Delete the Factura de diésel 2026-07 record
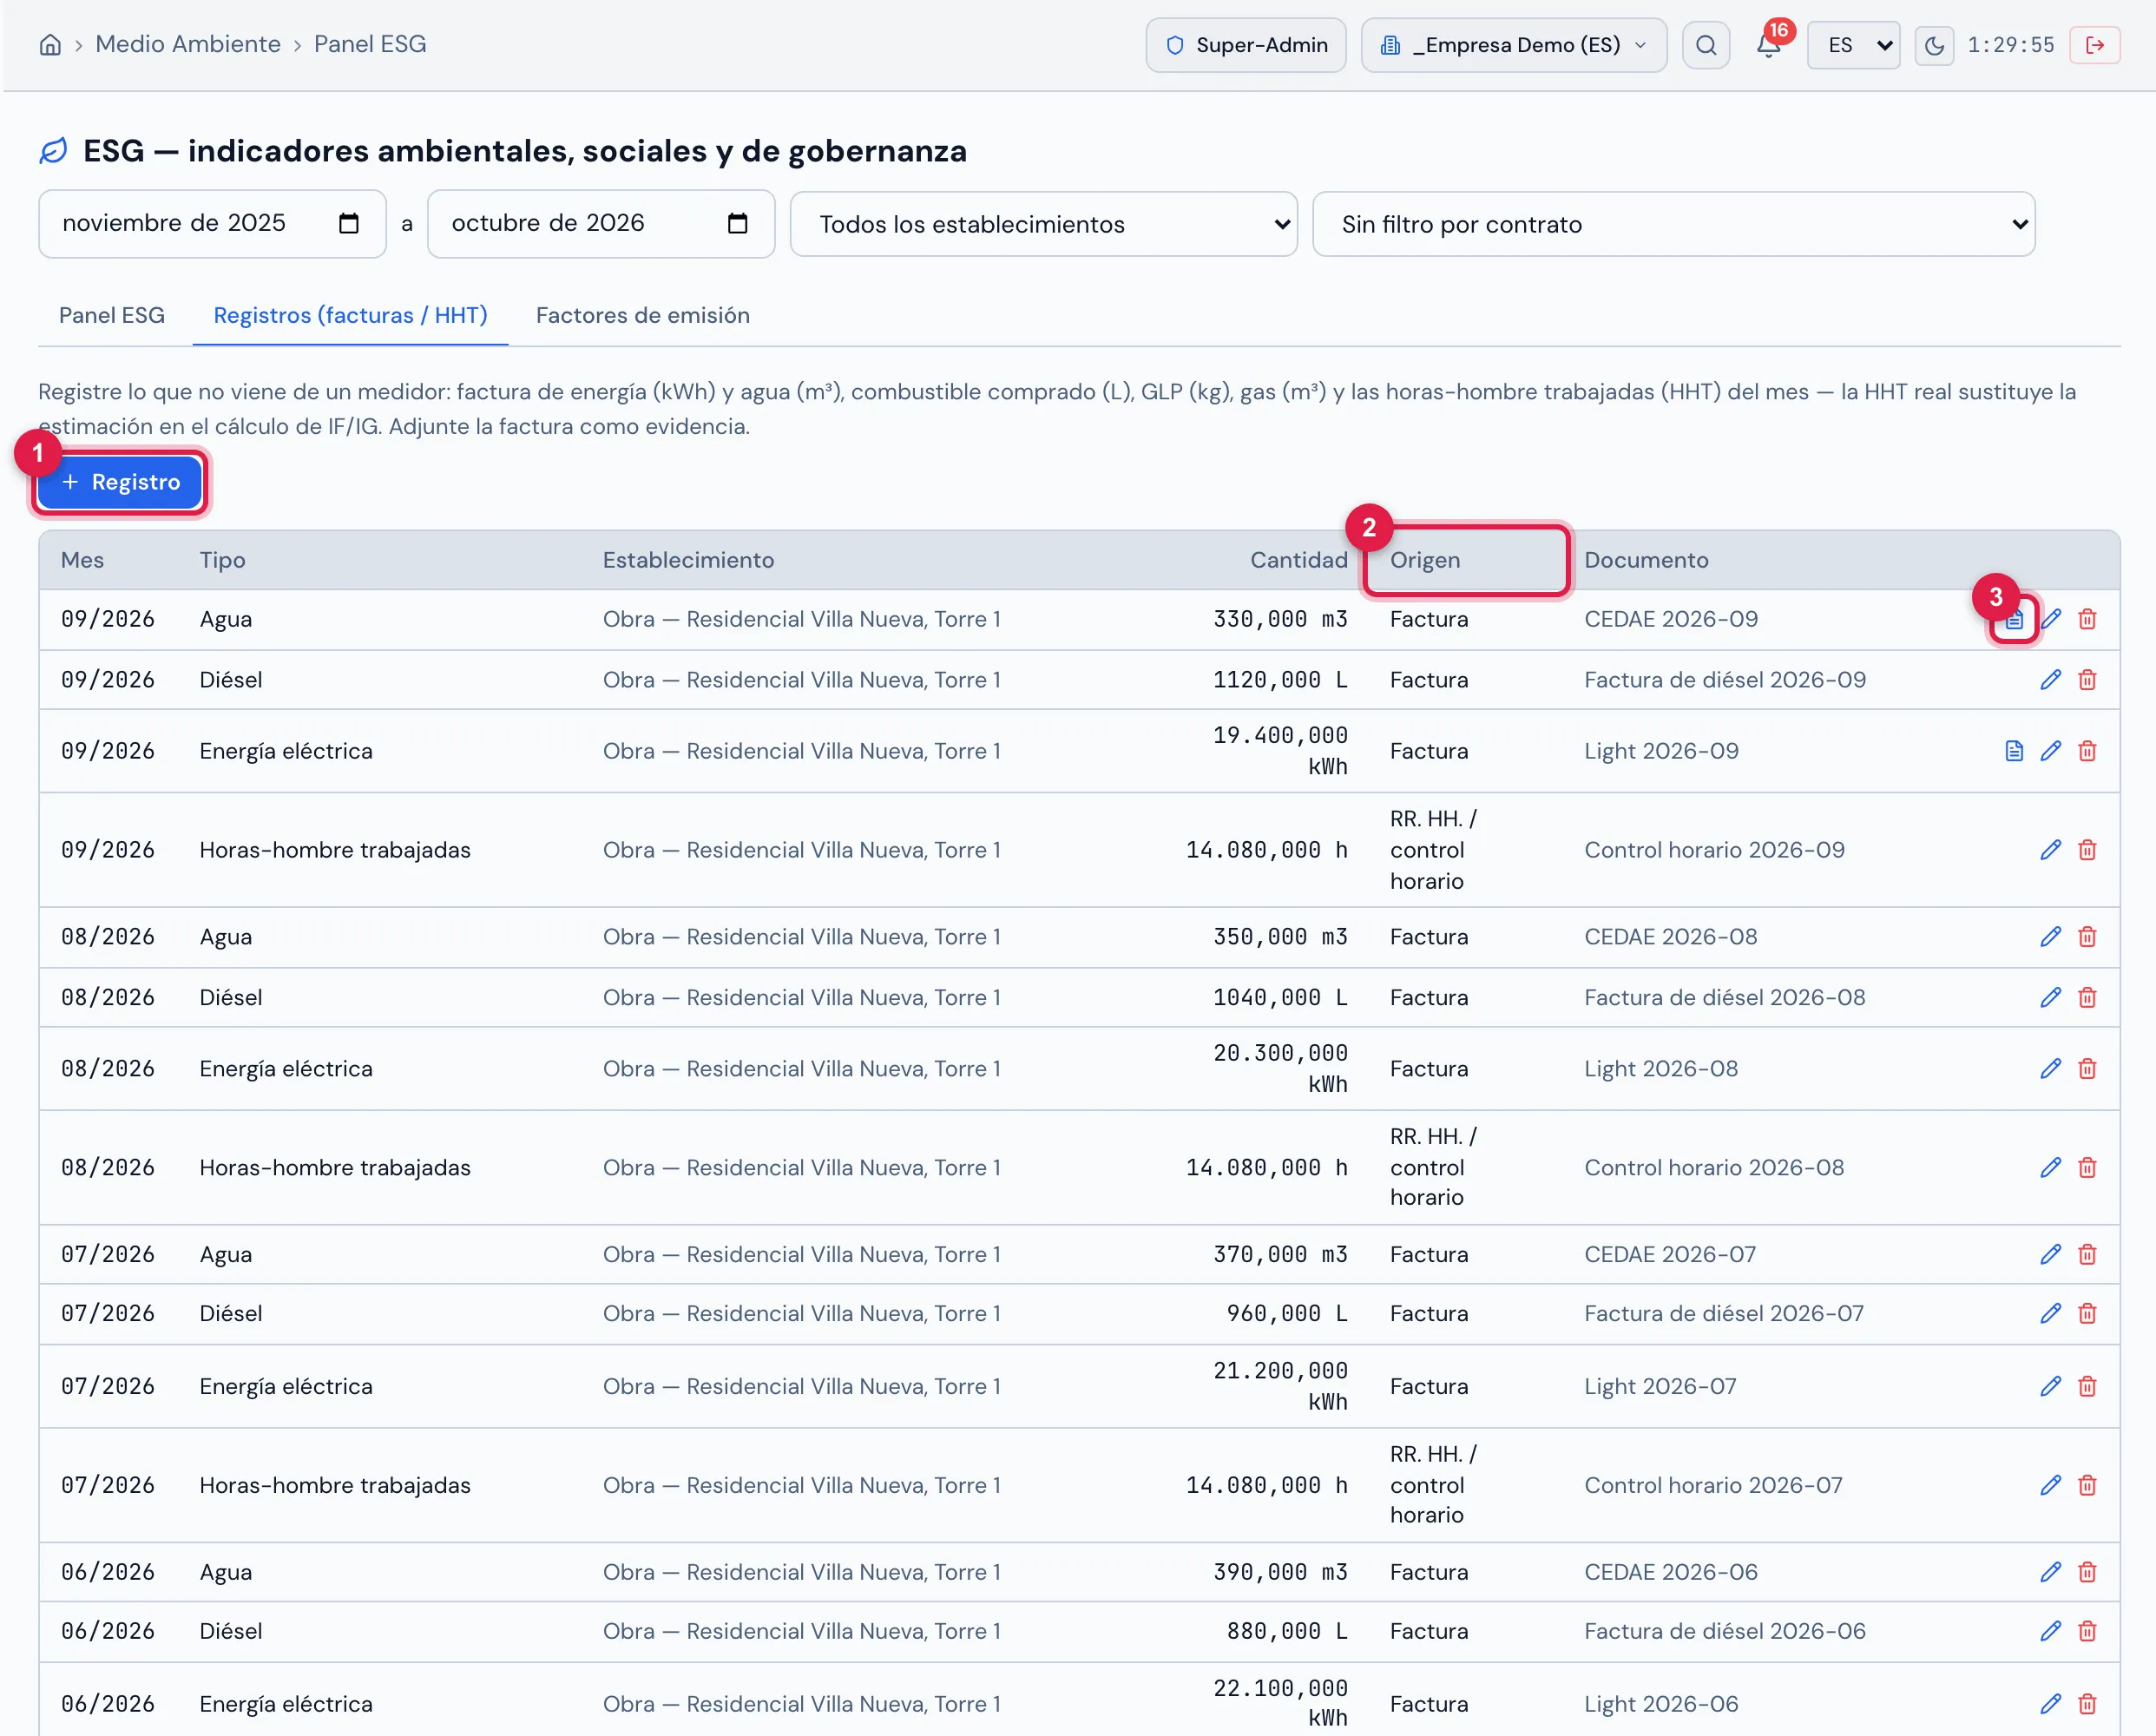The height and width of the screenshot is (1736, 2156). [x=2087, y=1314]
